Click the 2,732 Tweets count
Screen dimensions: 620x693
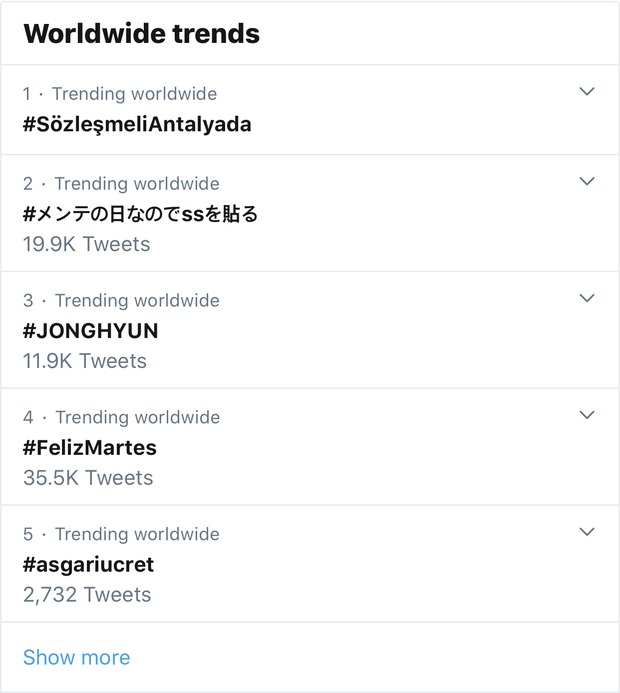point(87,595)
